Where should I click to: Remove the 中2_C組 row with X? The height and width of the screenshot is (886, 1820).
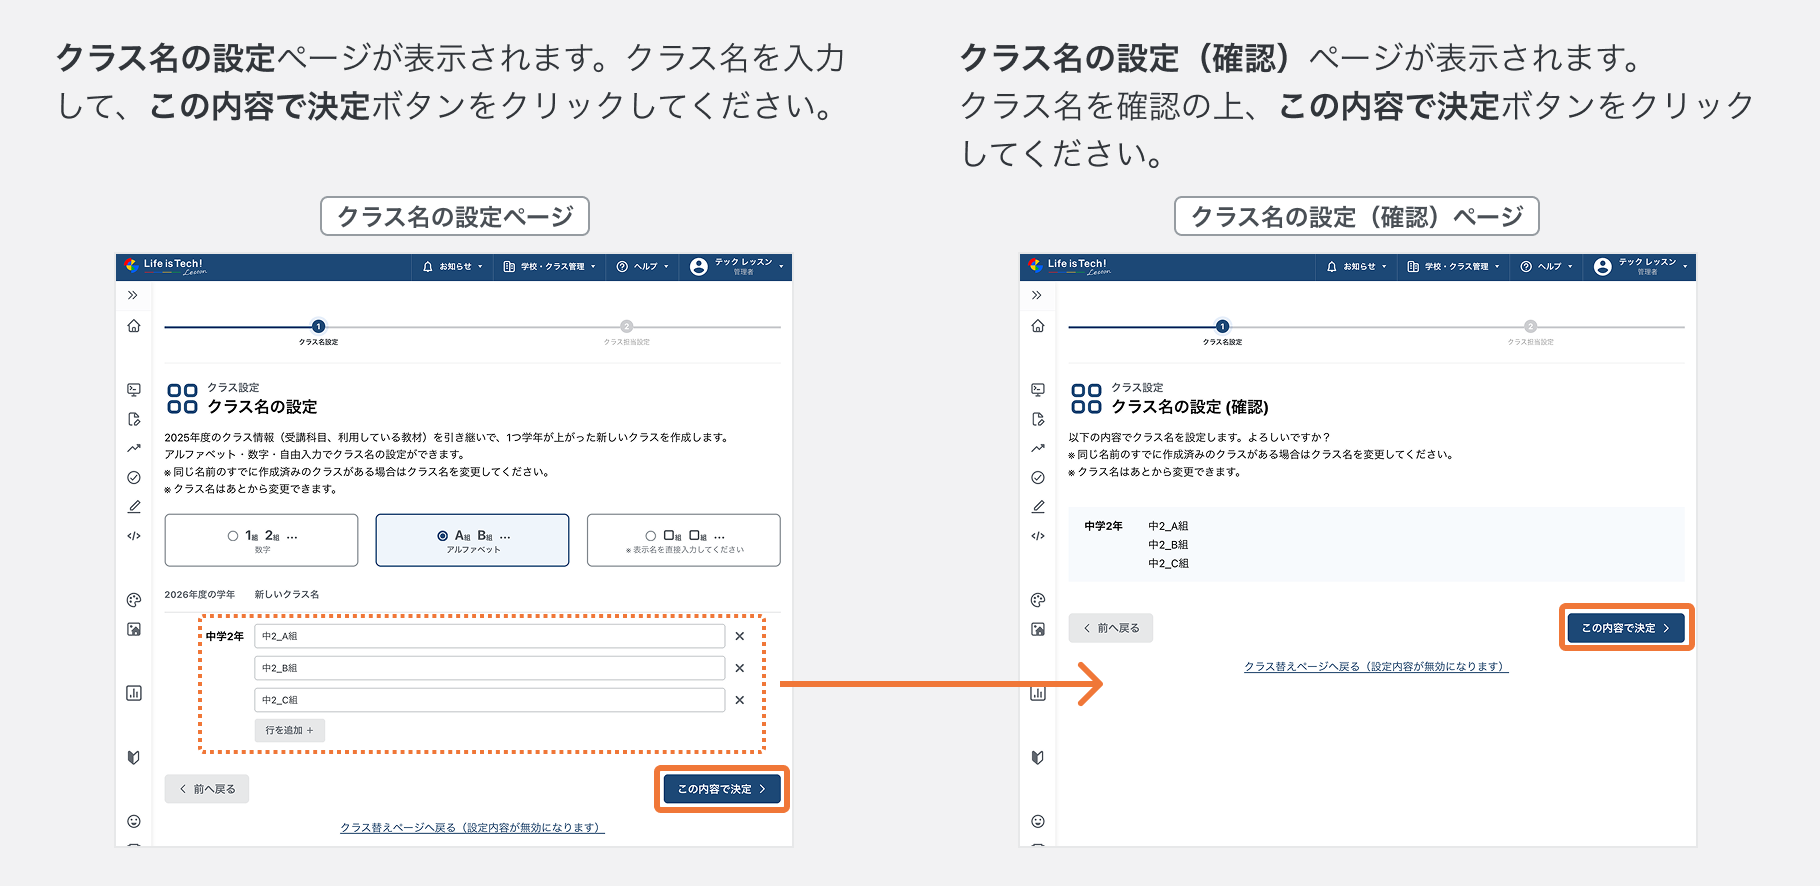[x=740, y=700]
